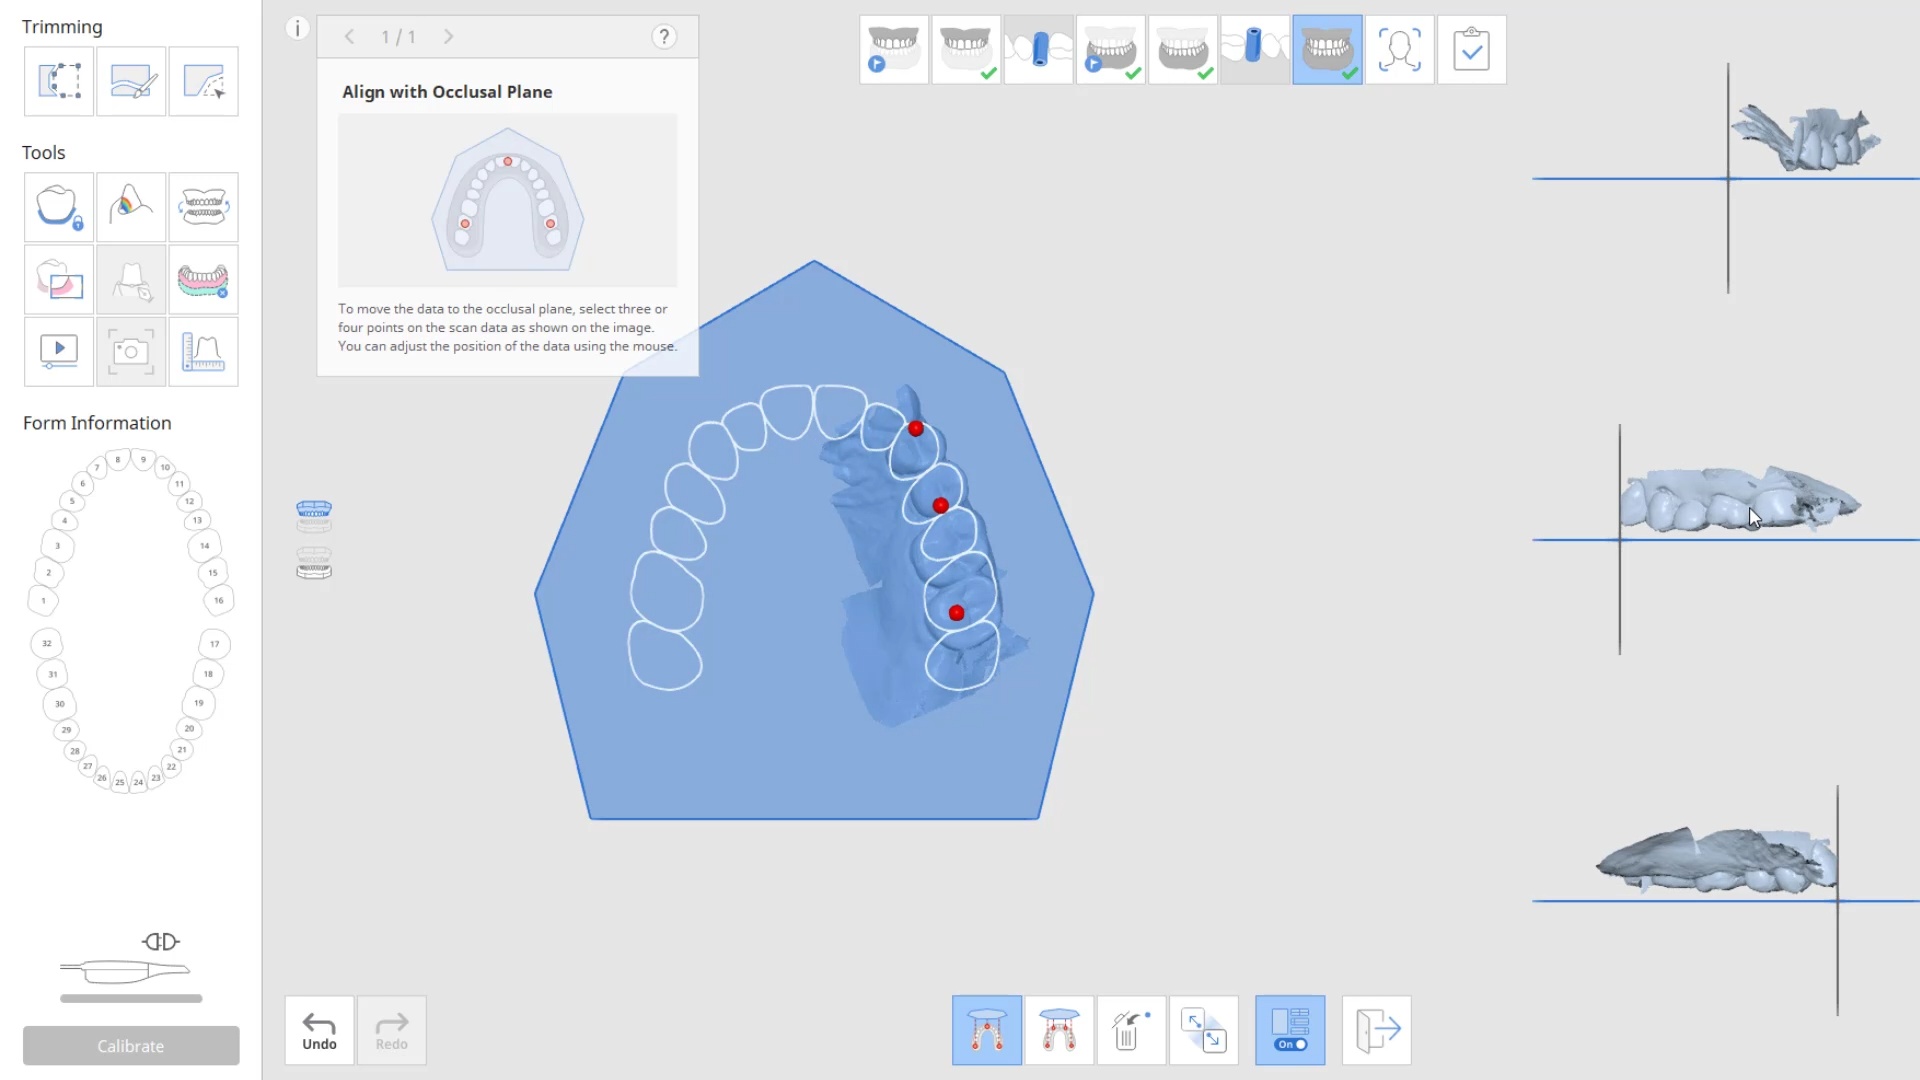Viewport: 1920px width, 1080px height.
Task: Click the Undo button
Action: 319,1030
